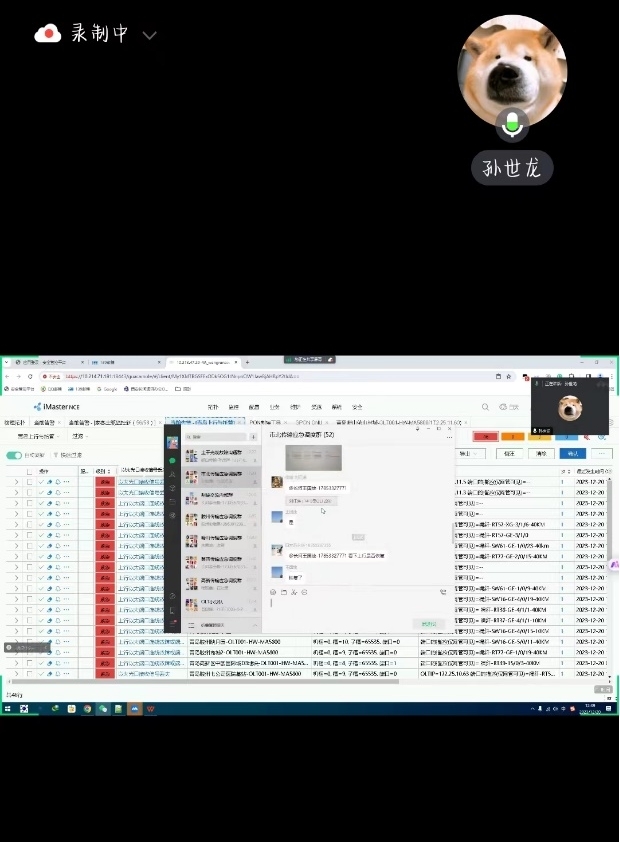Click the green chat icon in the WeChat sidebar
620x843 pixels.
(172, 460)
